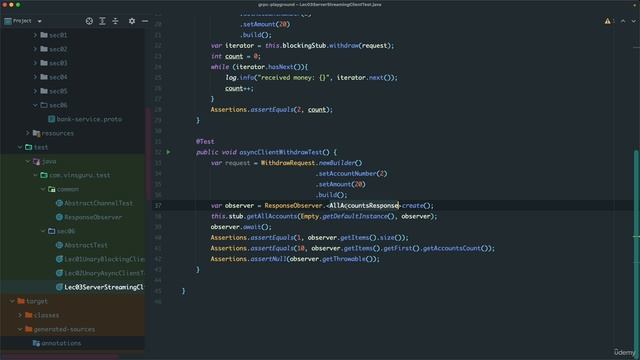This screenshot has width=640, height=360.
Task: Click the Collapse All icon in Project toolbar
Action: click(x=116, y=21)
